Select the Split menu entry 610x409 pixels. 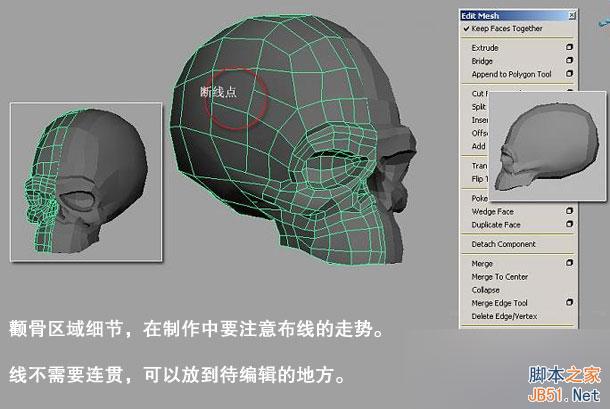click(479, 107)
